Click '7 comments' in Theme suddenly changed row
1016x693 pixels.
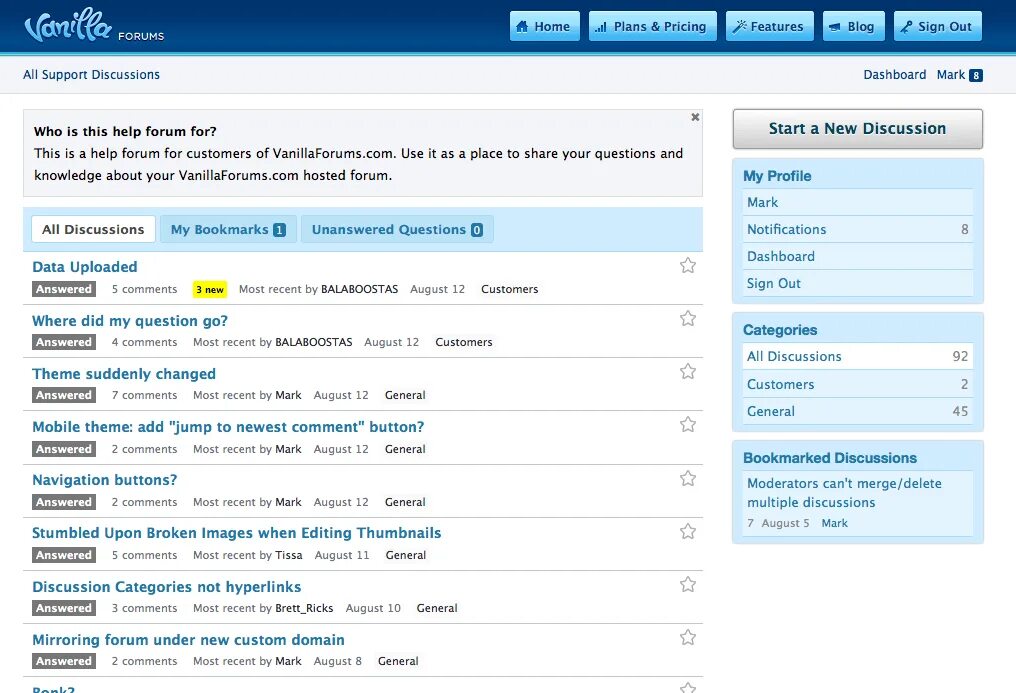click(x=144, y=395)
